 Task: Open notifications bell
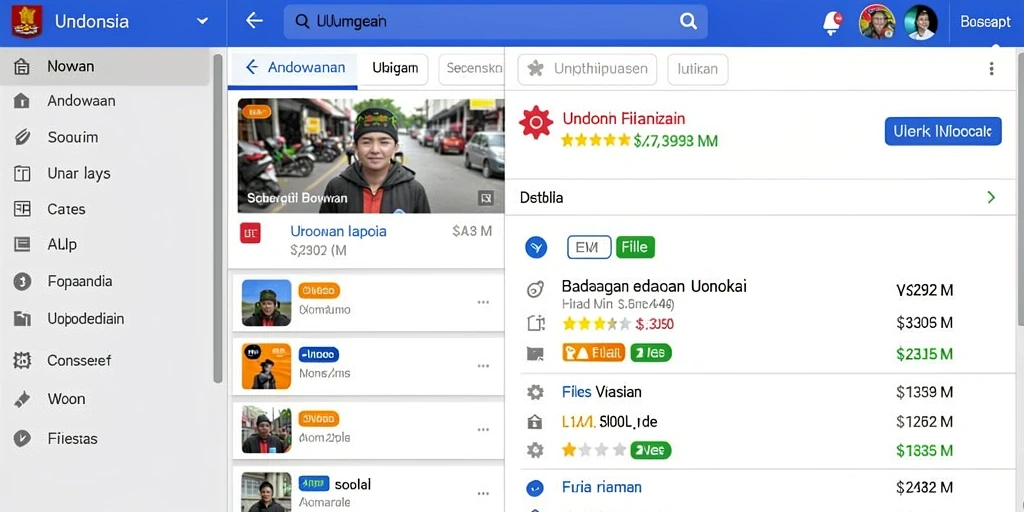click(832, 23)
